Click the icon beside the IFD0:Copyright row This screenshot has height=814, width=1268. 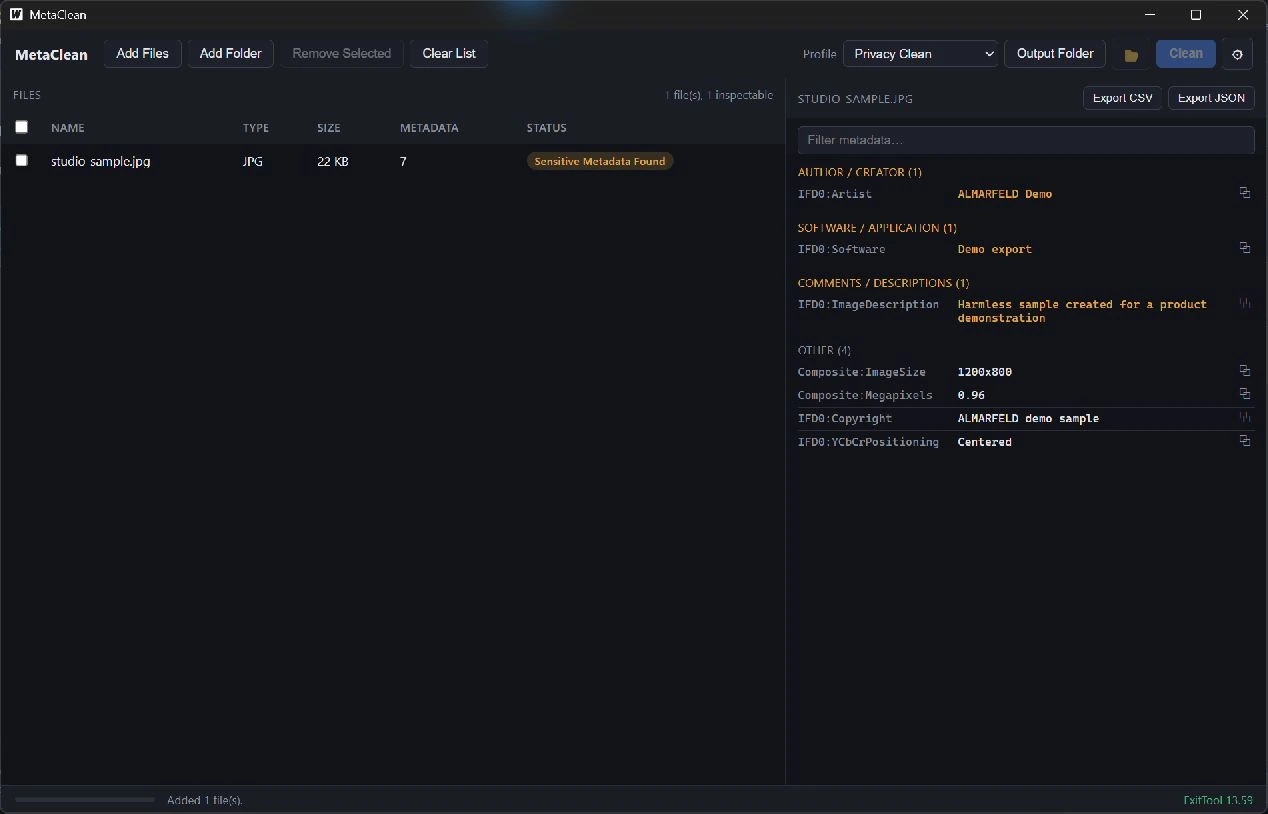coord(1245,417)
